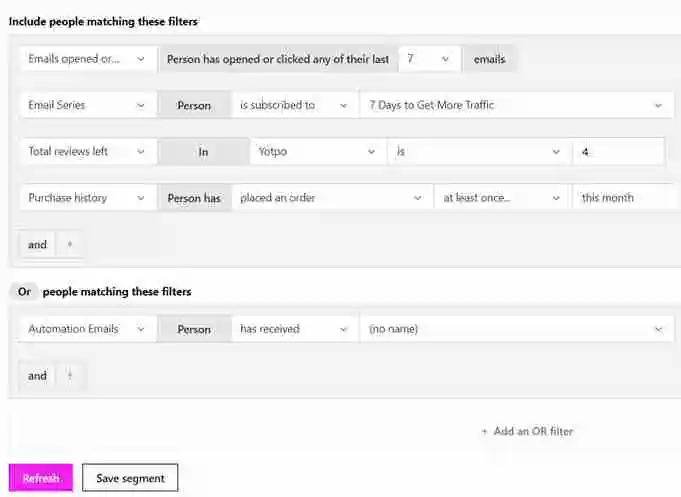Click the 'Or' badge before people matching filters
This screenshot has width=681, height=497.
(25, 292)
